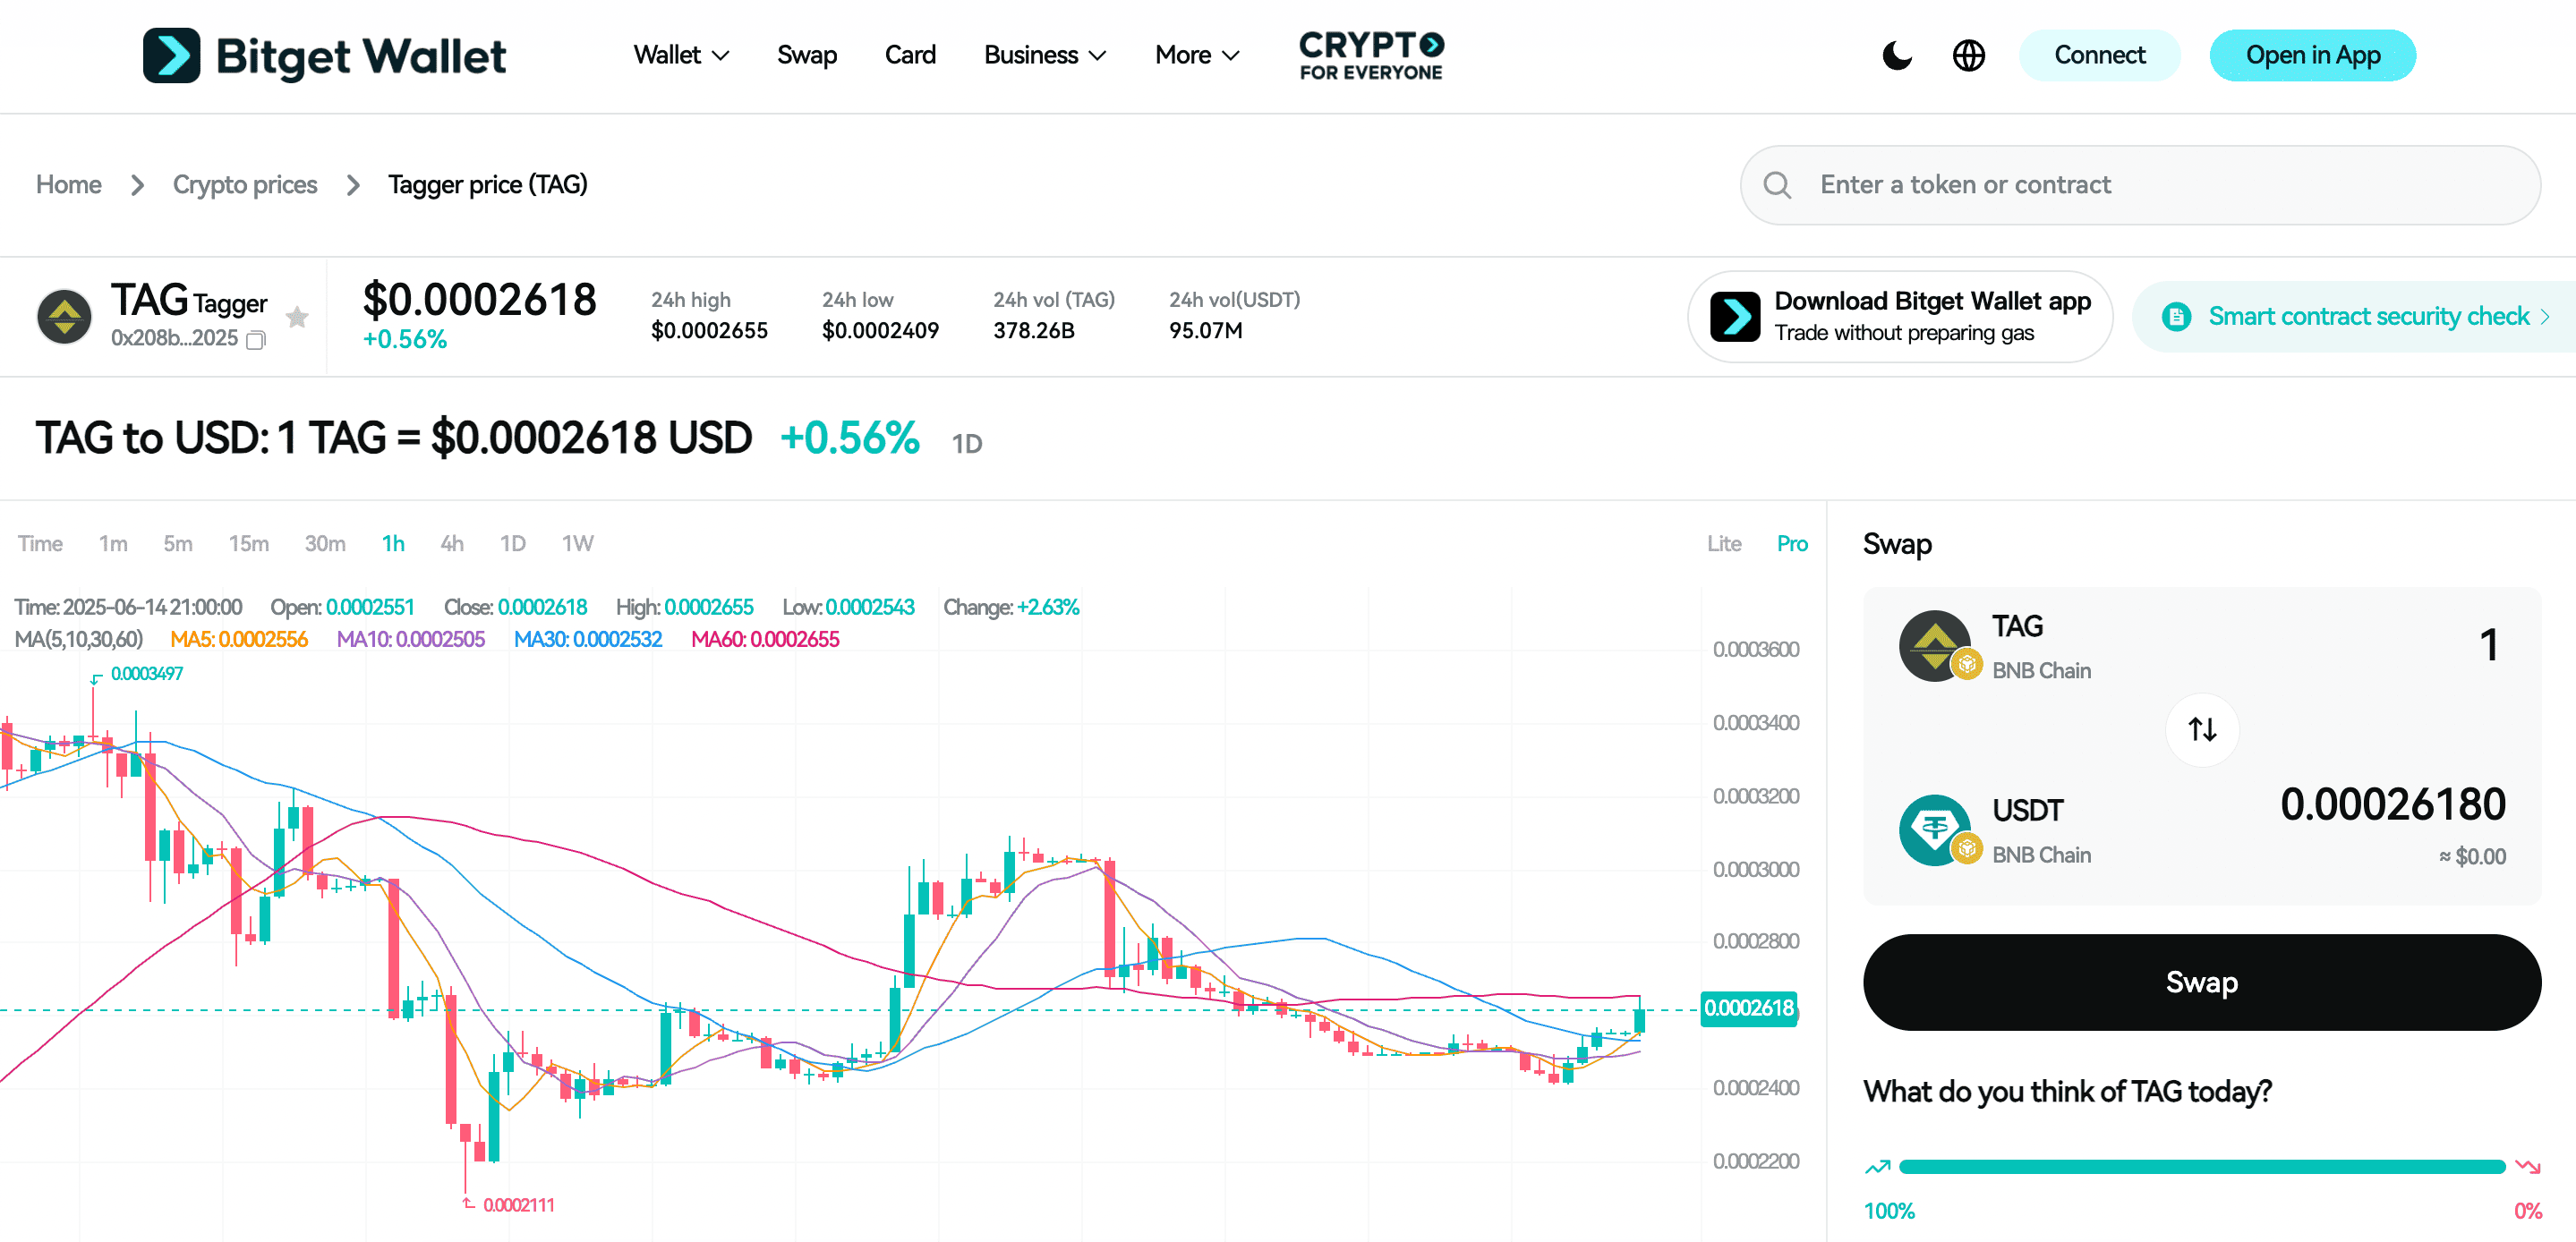Viewport: 2576px width, 1242px height.
Task: Select the USDT token in the swap panel
Action: [1995, 830]
